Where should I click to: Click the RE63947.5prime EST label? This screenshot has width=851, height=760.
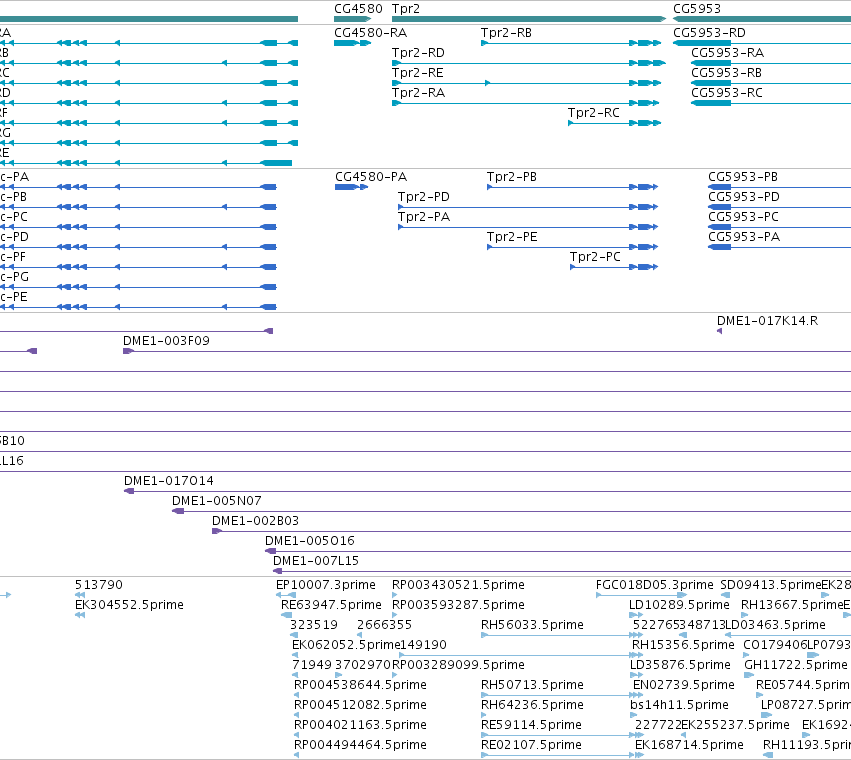[x=331, y=605]
